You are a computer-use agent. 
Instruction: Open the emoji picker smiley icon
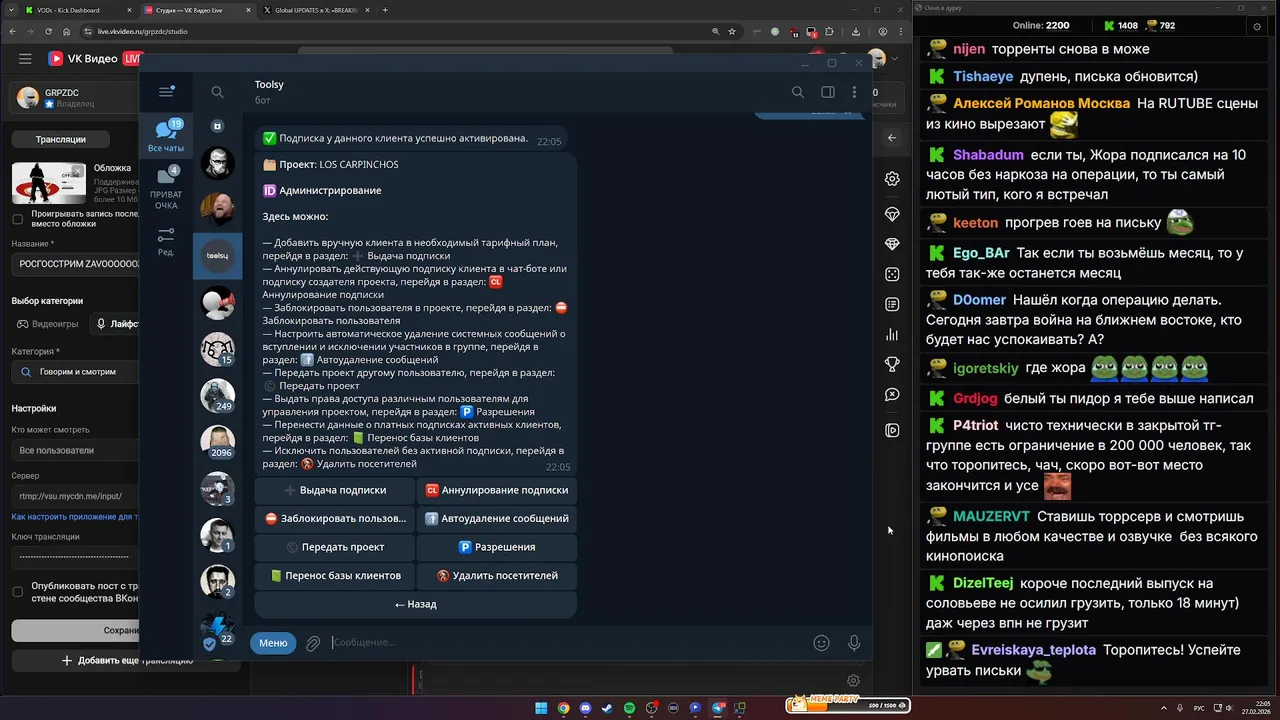coord(821,643)
